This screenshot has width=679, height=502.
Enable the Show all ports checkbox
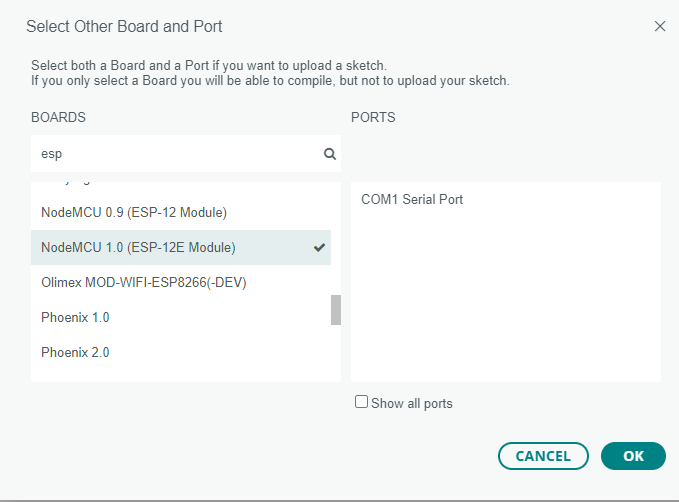coord(362,402)
